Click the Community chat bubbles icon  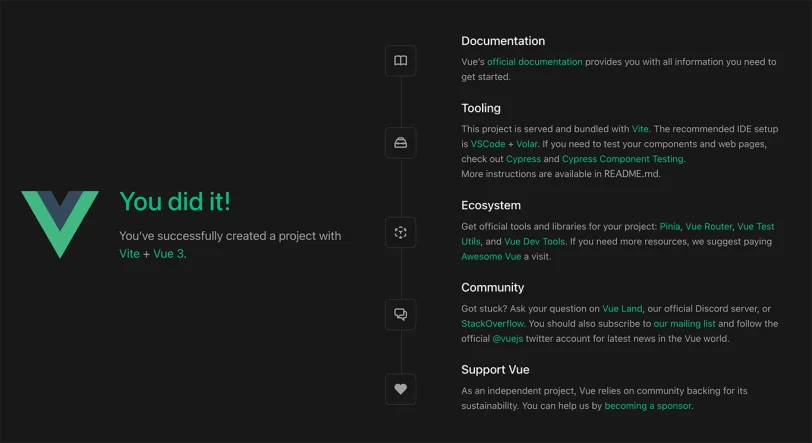pos(400,314)
